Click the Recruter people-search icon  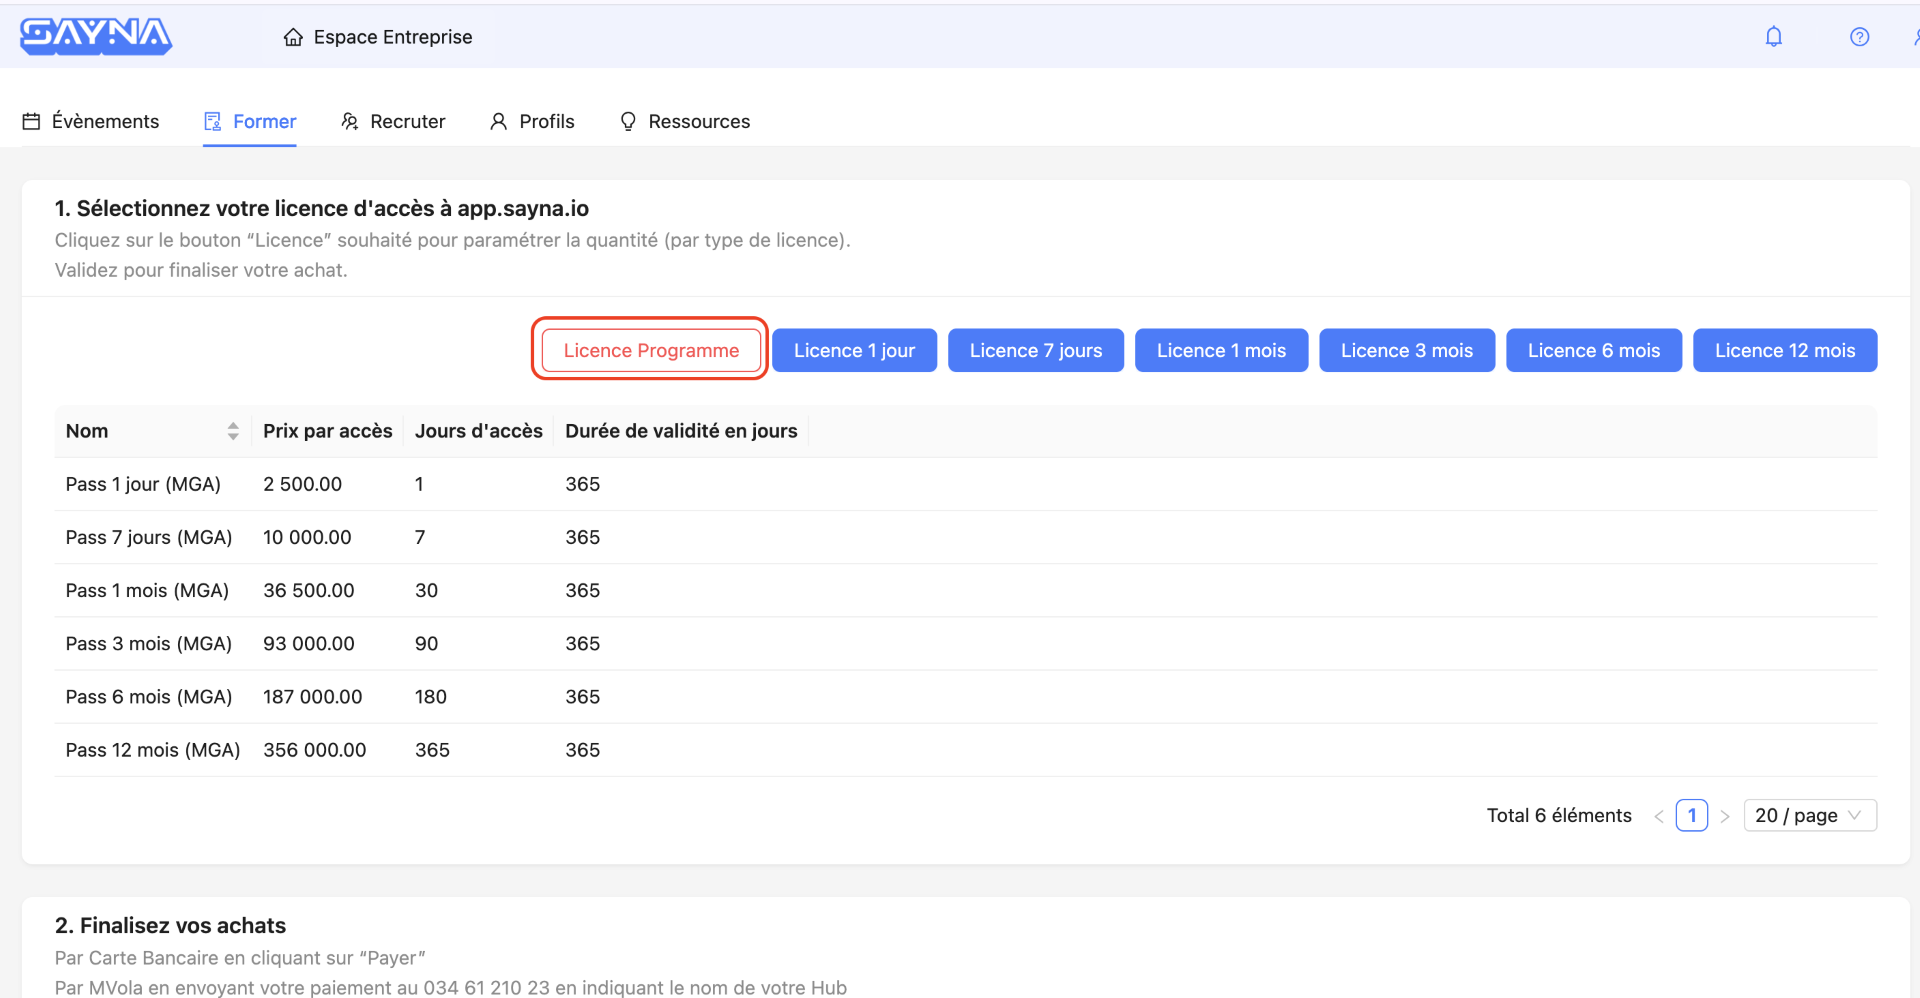[x=350, y=121]
